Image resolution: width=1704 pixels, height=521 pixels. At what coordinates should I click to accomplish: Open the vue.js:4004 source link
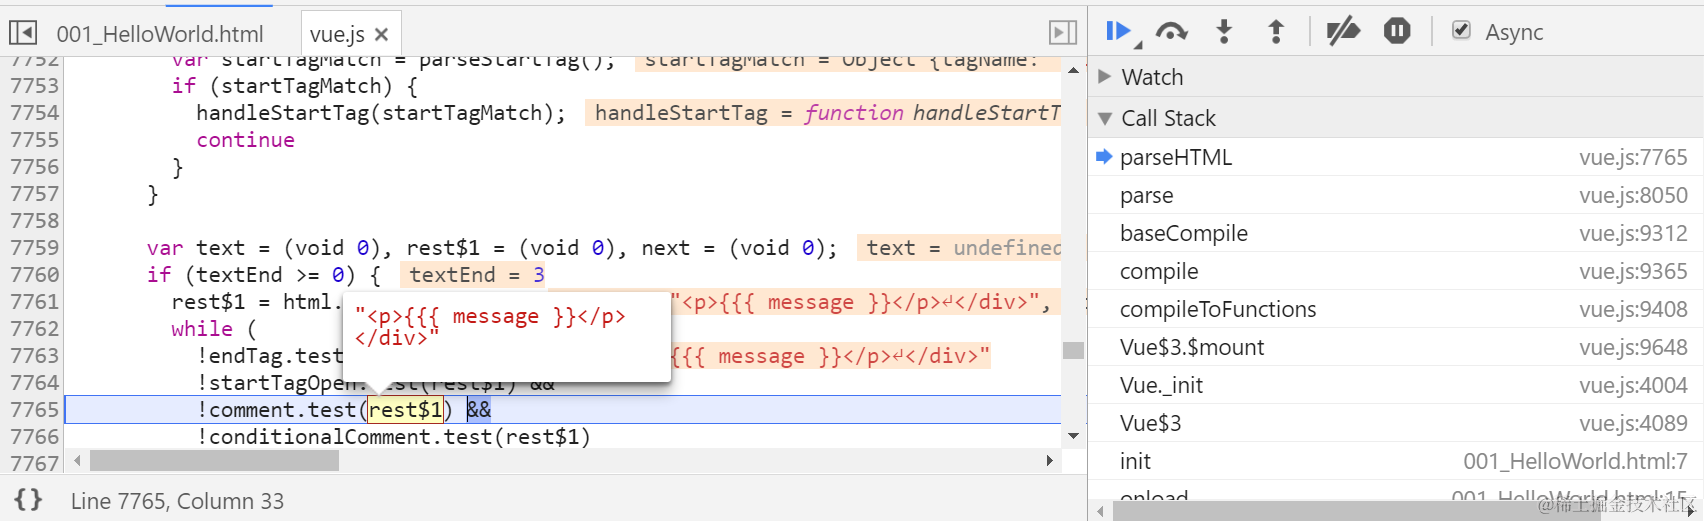tap(1633, 385)
